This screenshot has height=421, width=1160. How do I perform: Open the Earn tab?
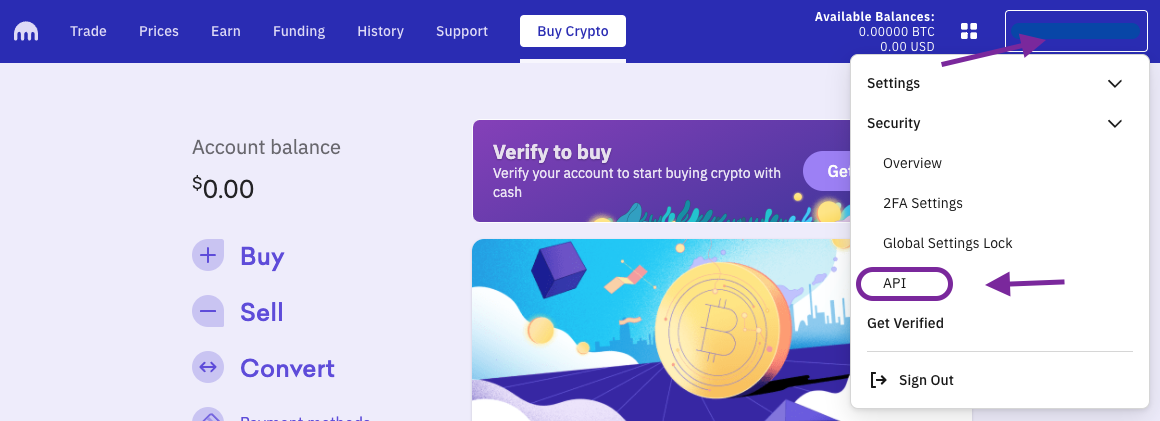pyautogui.click(x=226, y=31)
